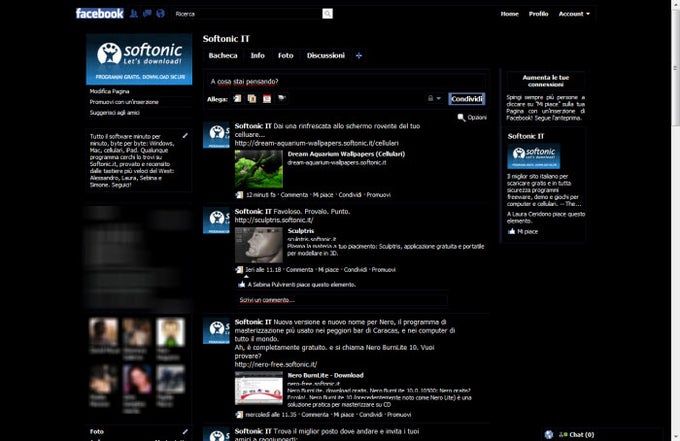Click Softonic avatar on Sculptris post
This screenshot has width=680, height=441.
click(216, 221)
